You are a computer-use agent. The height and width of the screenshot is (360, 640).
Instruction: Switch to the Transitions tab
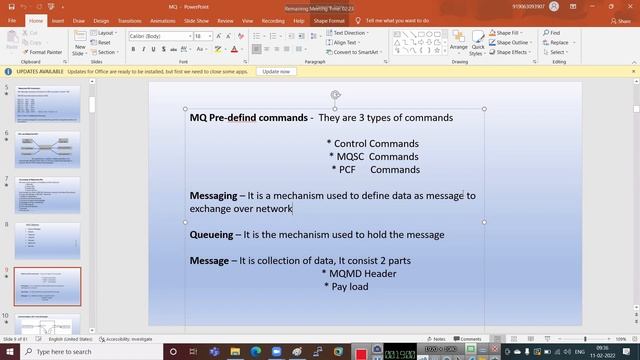point(129,20)
